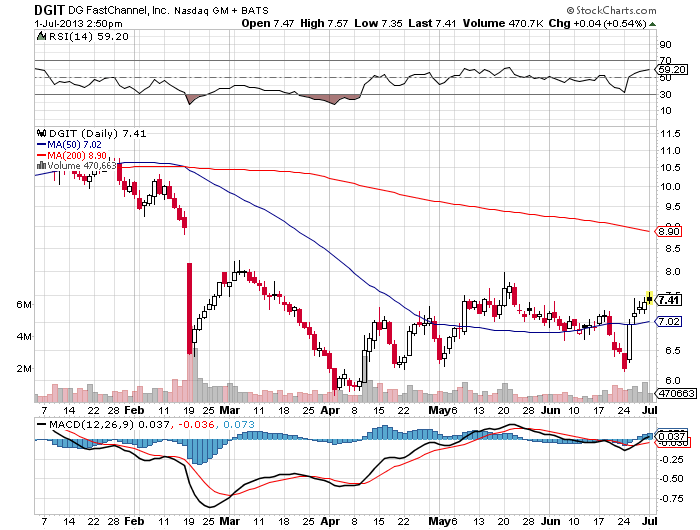Click the 8.0 price axis label
The height and width of the screenshot is (530, 700).
coord(673,271)
